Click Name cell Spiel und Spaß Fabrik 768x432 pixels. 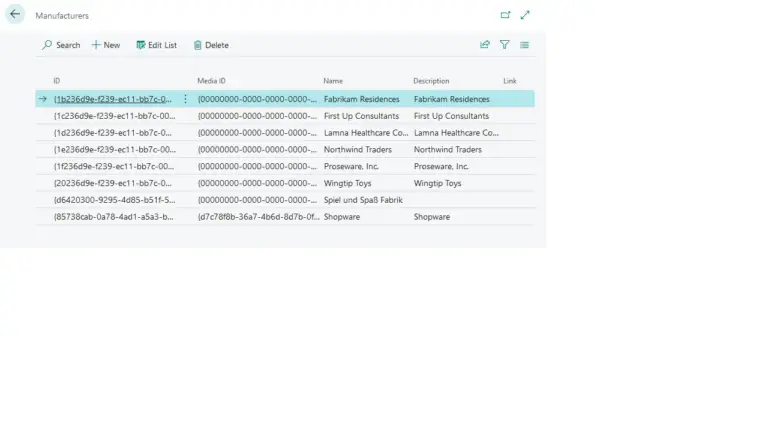(x=363, y=200)
